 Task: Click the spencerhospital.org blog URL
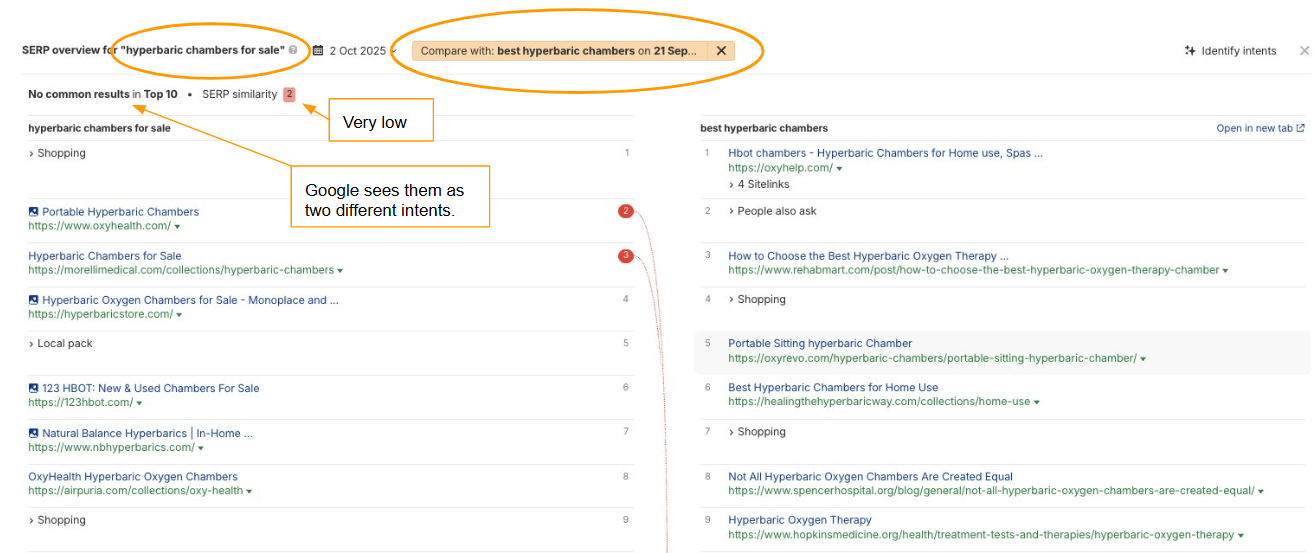991,492
